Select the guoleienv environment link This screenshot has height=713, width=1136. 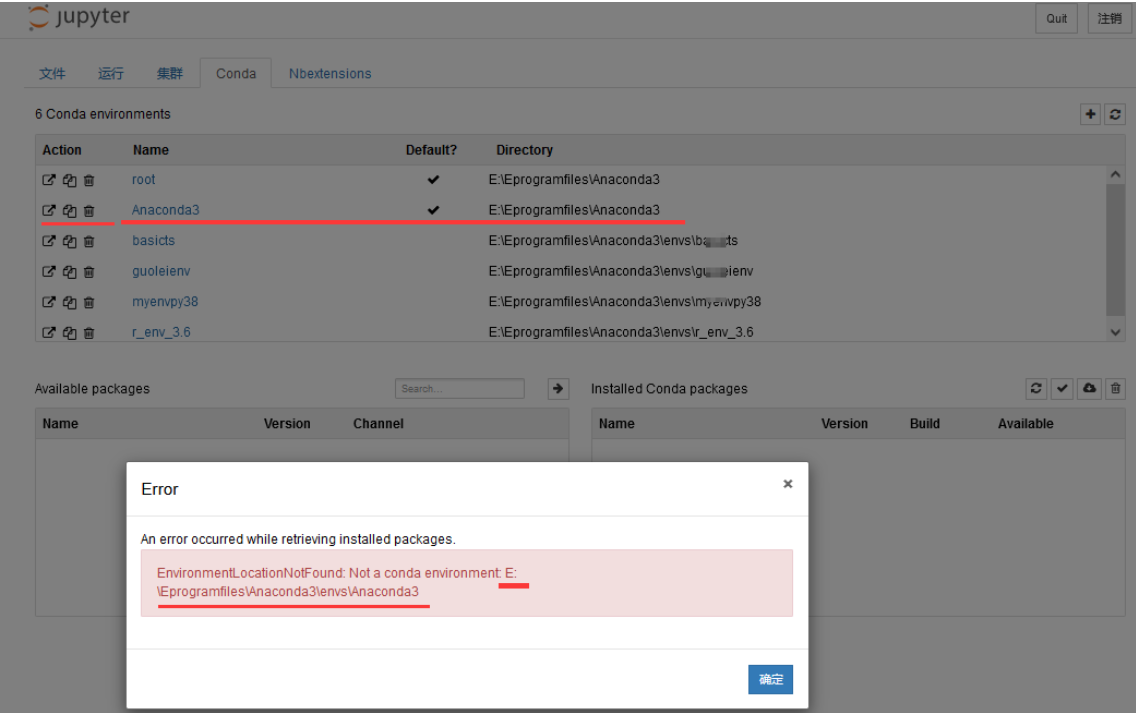[x=161, y=270]
